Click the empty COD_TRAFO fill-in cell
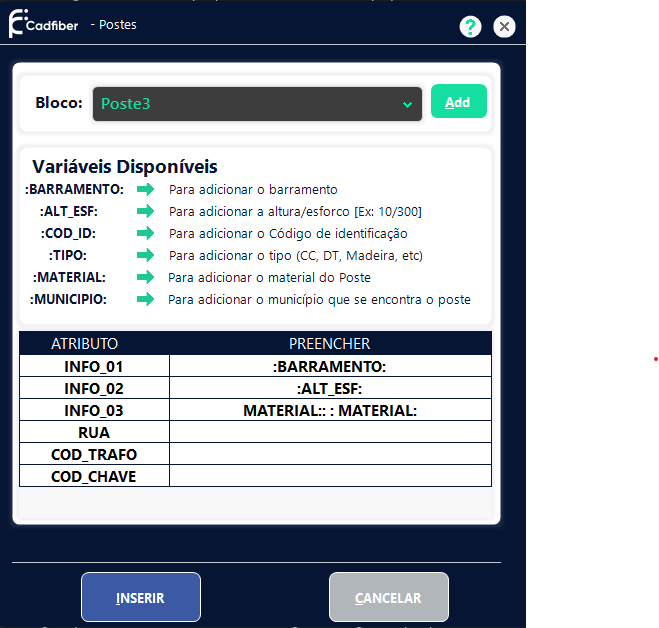Image resolution: width=659 pixels, height=628 pixels. pos(330,455)
